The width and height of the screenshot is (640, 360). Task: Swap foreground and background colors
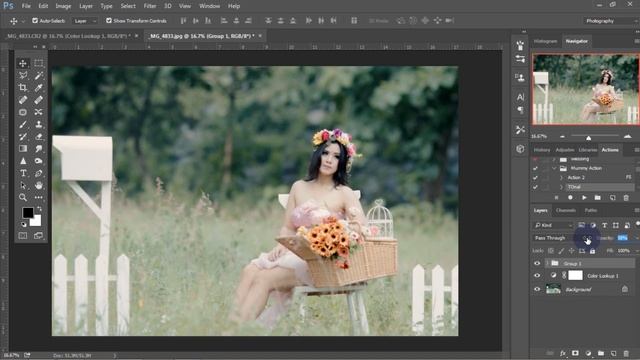[x=39, y=209]
